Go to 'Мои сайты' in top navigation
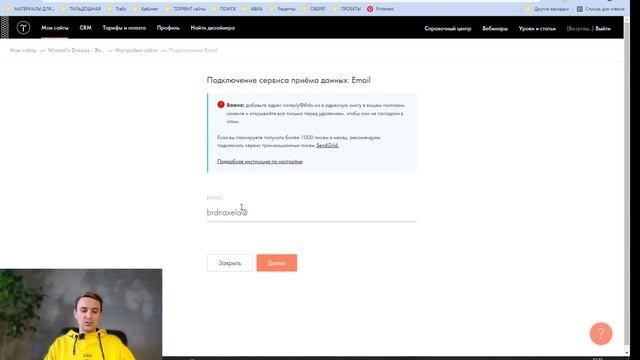Screen dimensions: 640x360 tap(55, 28)
